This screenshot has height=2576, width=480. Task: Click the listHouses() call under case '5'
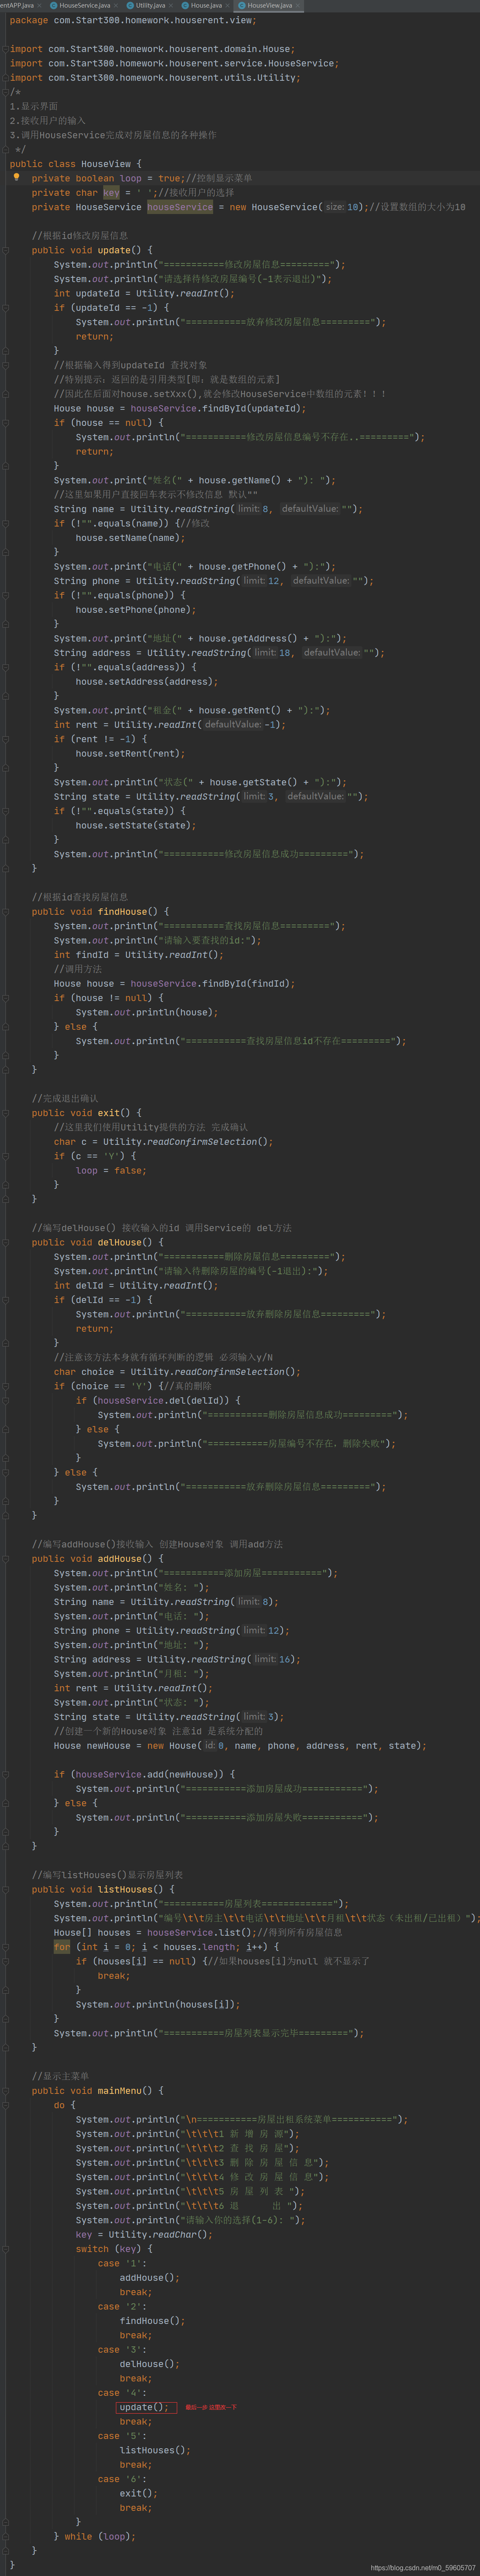(x=155, y=2450)
